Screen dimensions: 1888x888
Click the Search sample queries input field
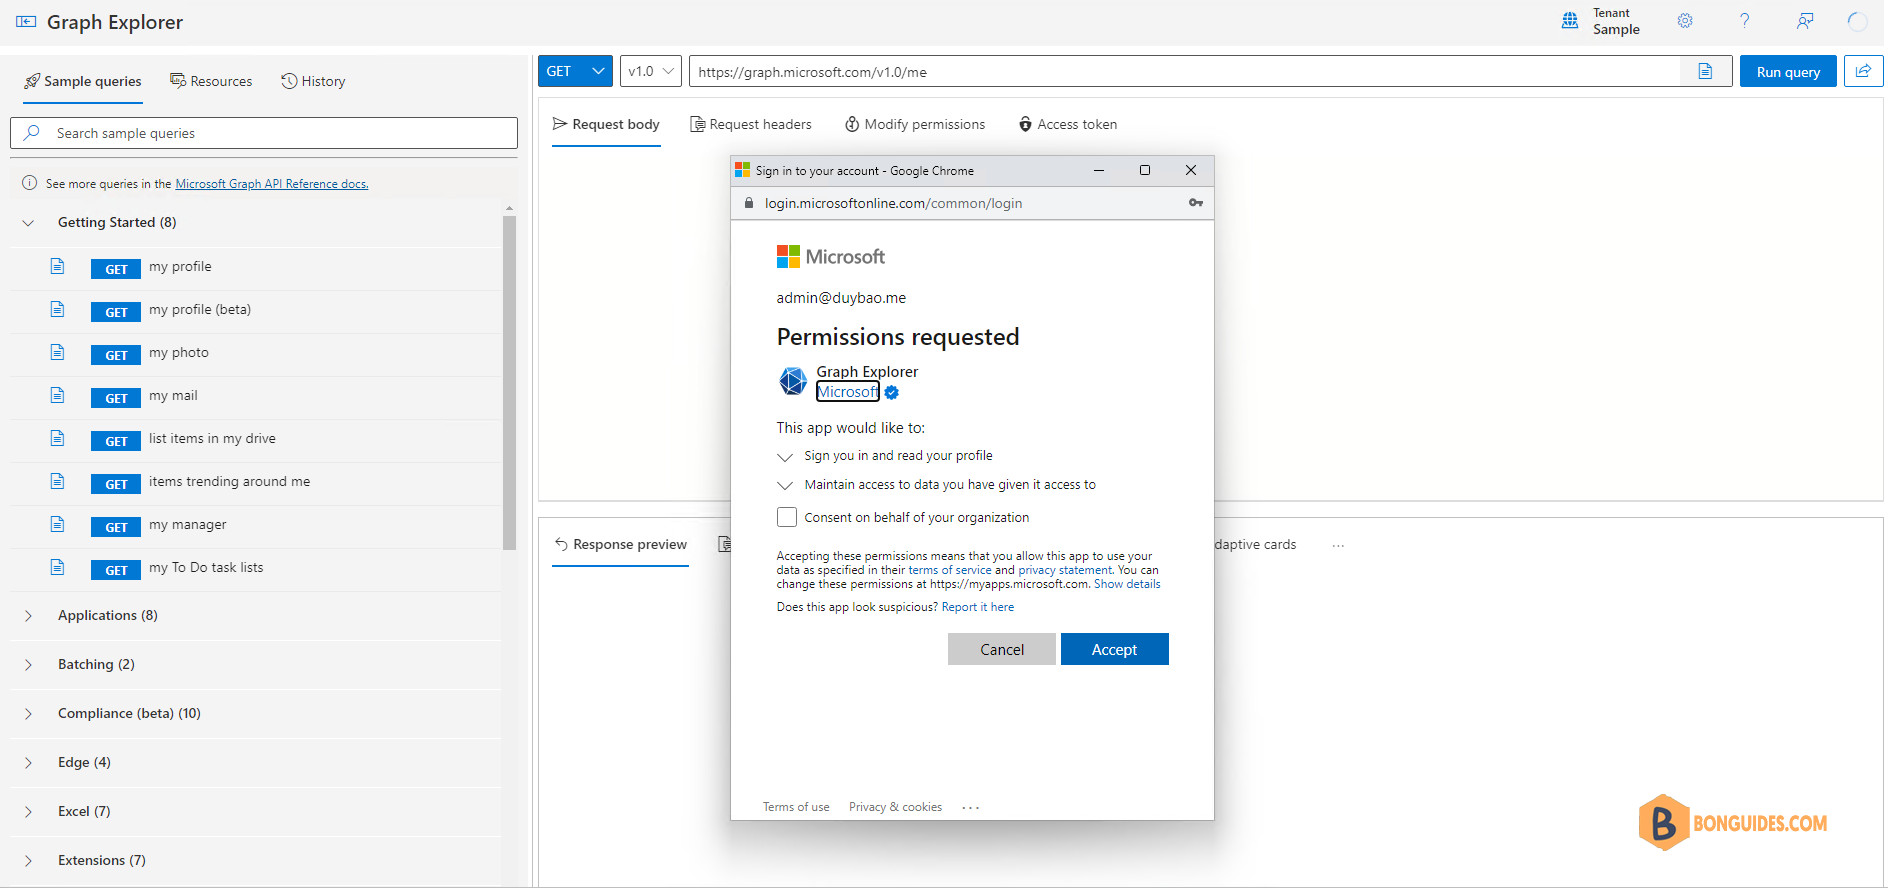264,133
